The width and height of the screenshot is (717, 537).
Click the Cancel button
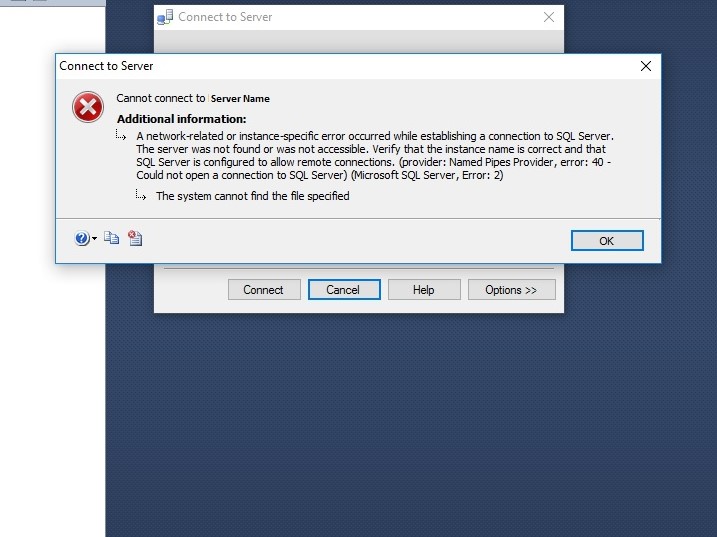(344, 290)
